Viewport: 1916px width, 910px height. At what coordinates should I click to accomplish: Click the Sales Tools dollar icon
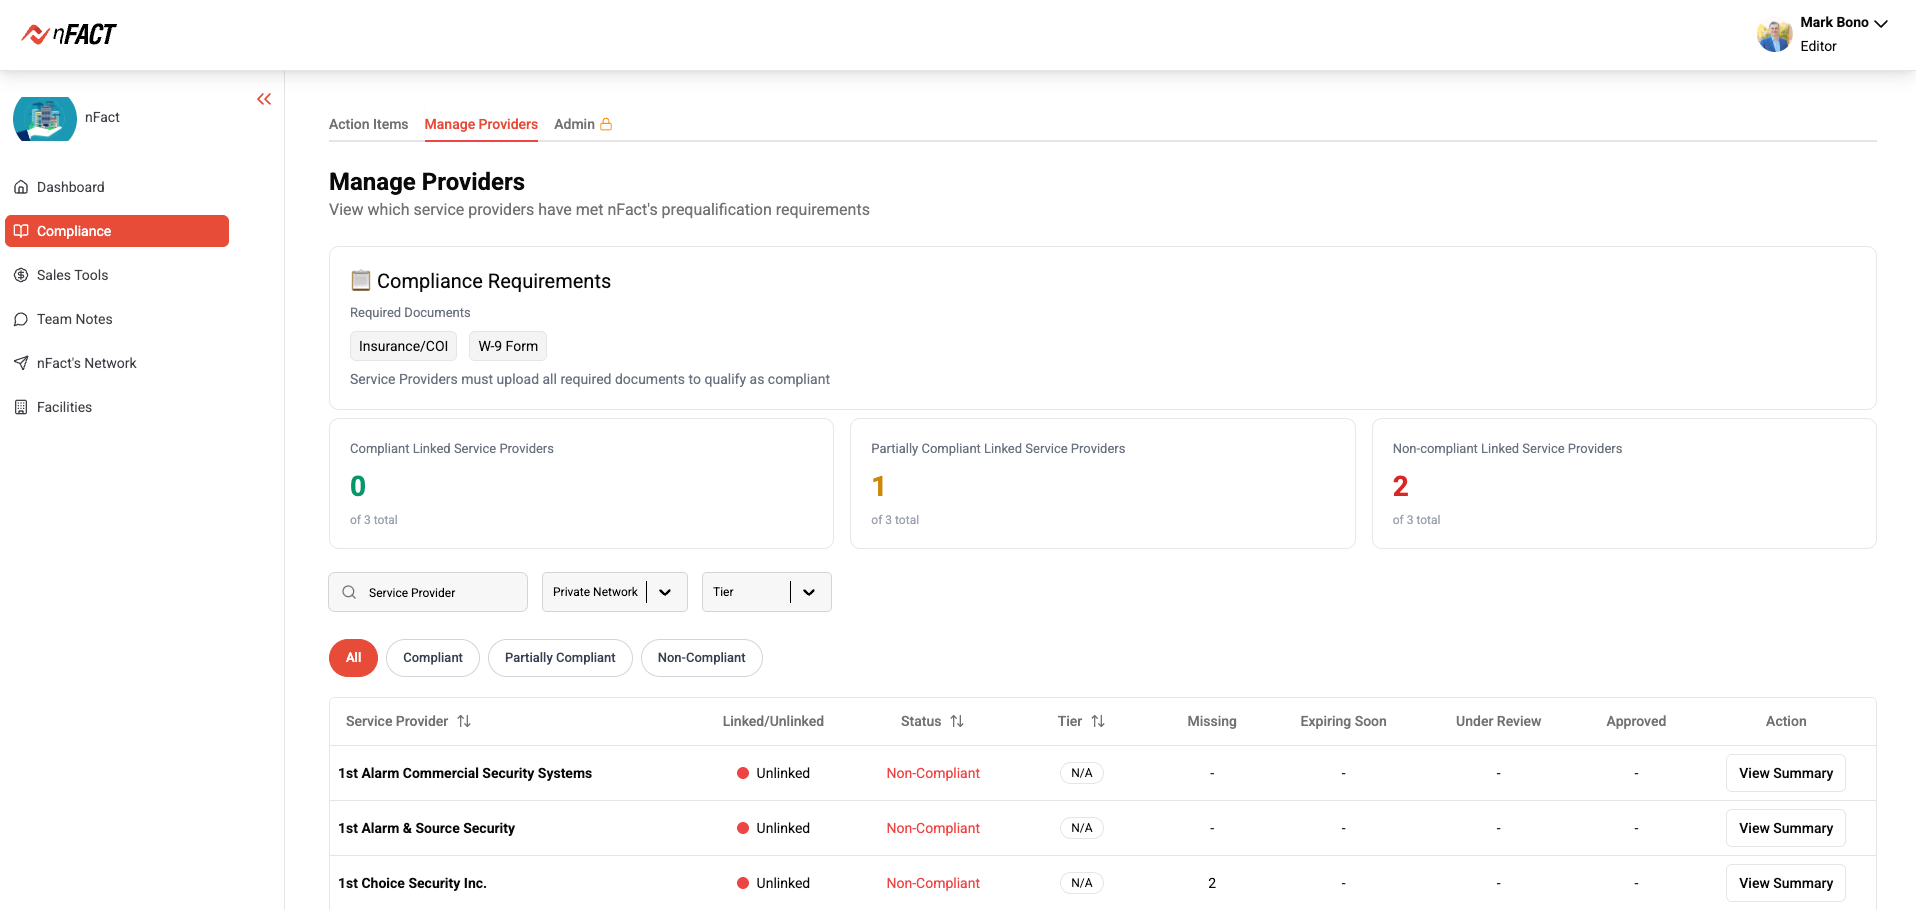click(x=21, y=275)
